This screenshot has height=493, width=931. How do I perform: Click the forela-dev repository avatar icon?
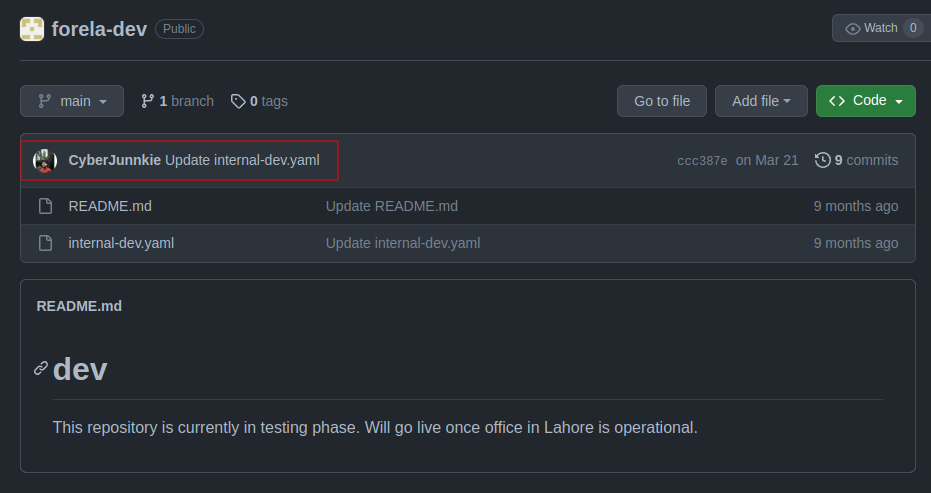32,29
